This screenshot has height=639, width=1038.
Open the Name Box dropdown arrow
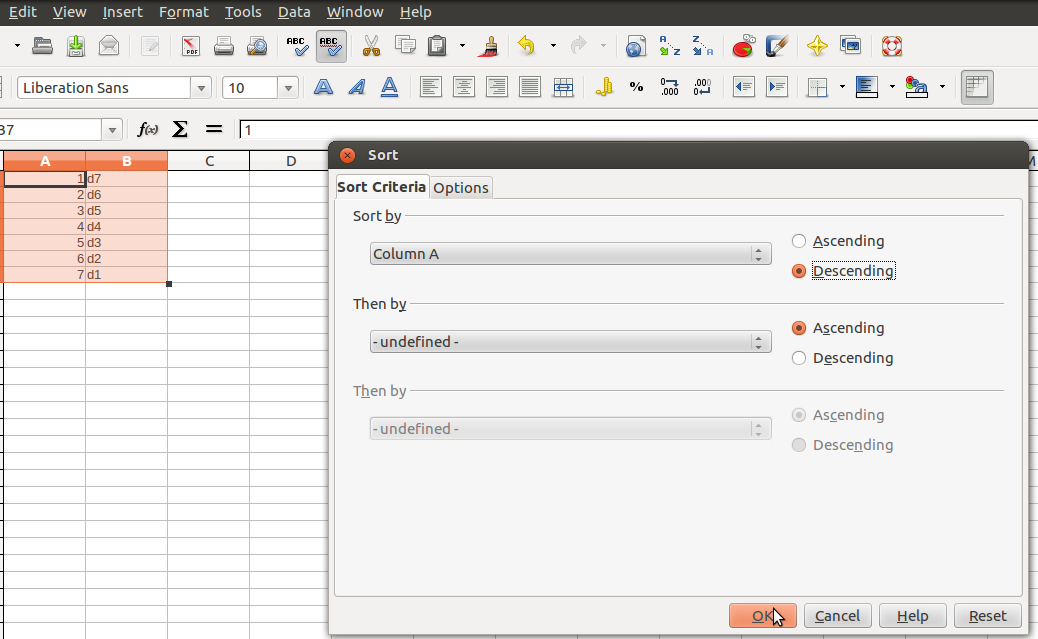click(x=112, y=130)
